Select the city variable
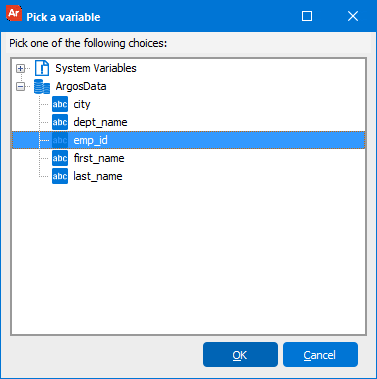This screenshot has height=379, width=377. pyautogui.click(x=82, y=104)
